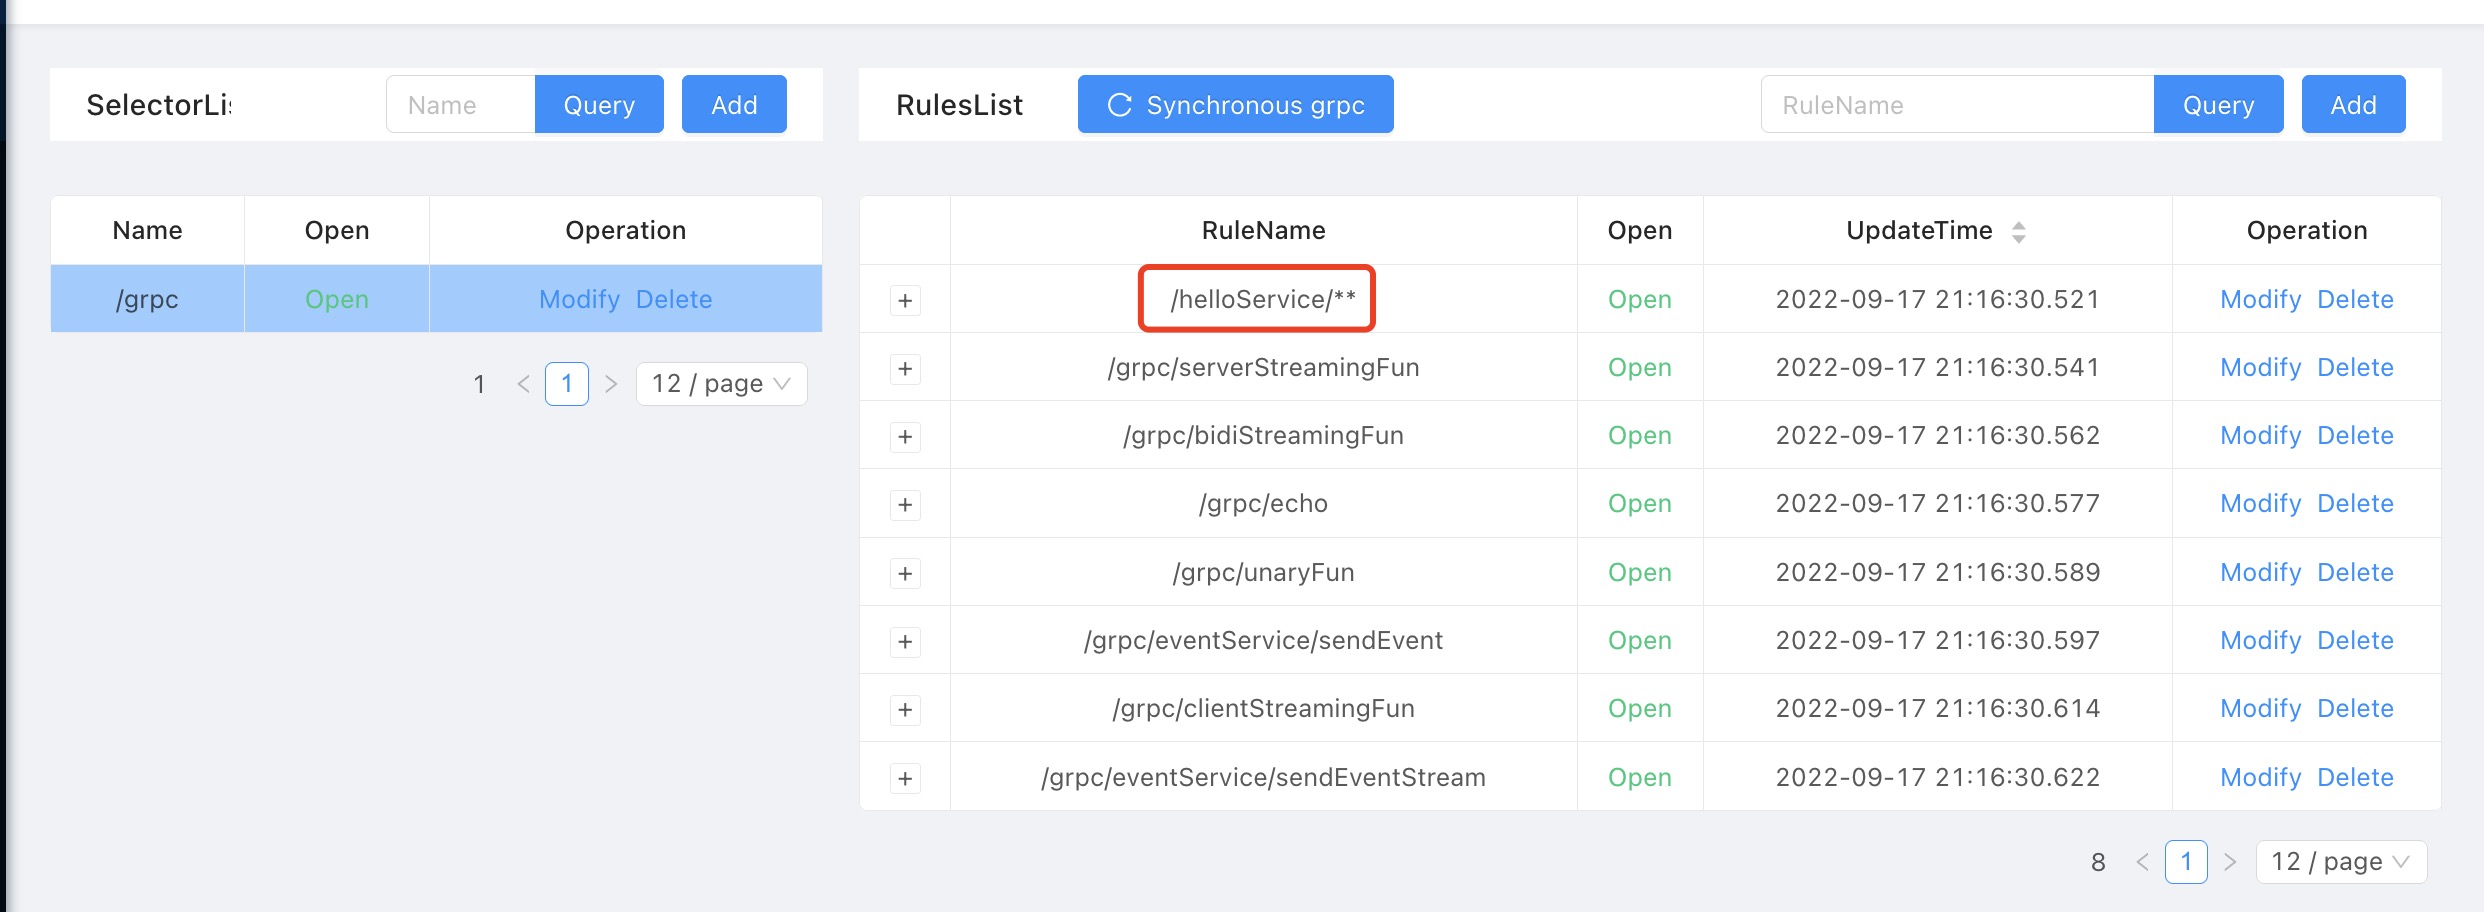Delete the /grpc/serverStreamingFun rule

pyautogui.click(x=2355, y=367)
